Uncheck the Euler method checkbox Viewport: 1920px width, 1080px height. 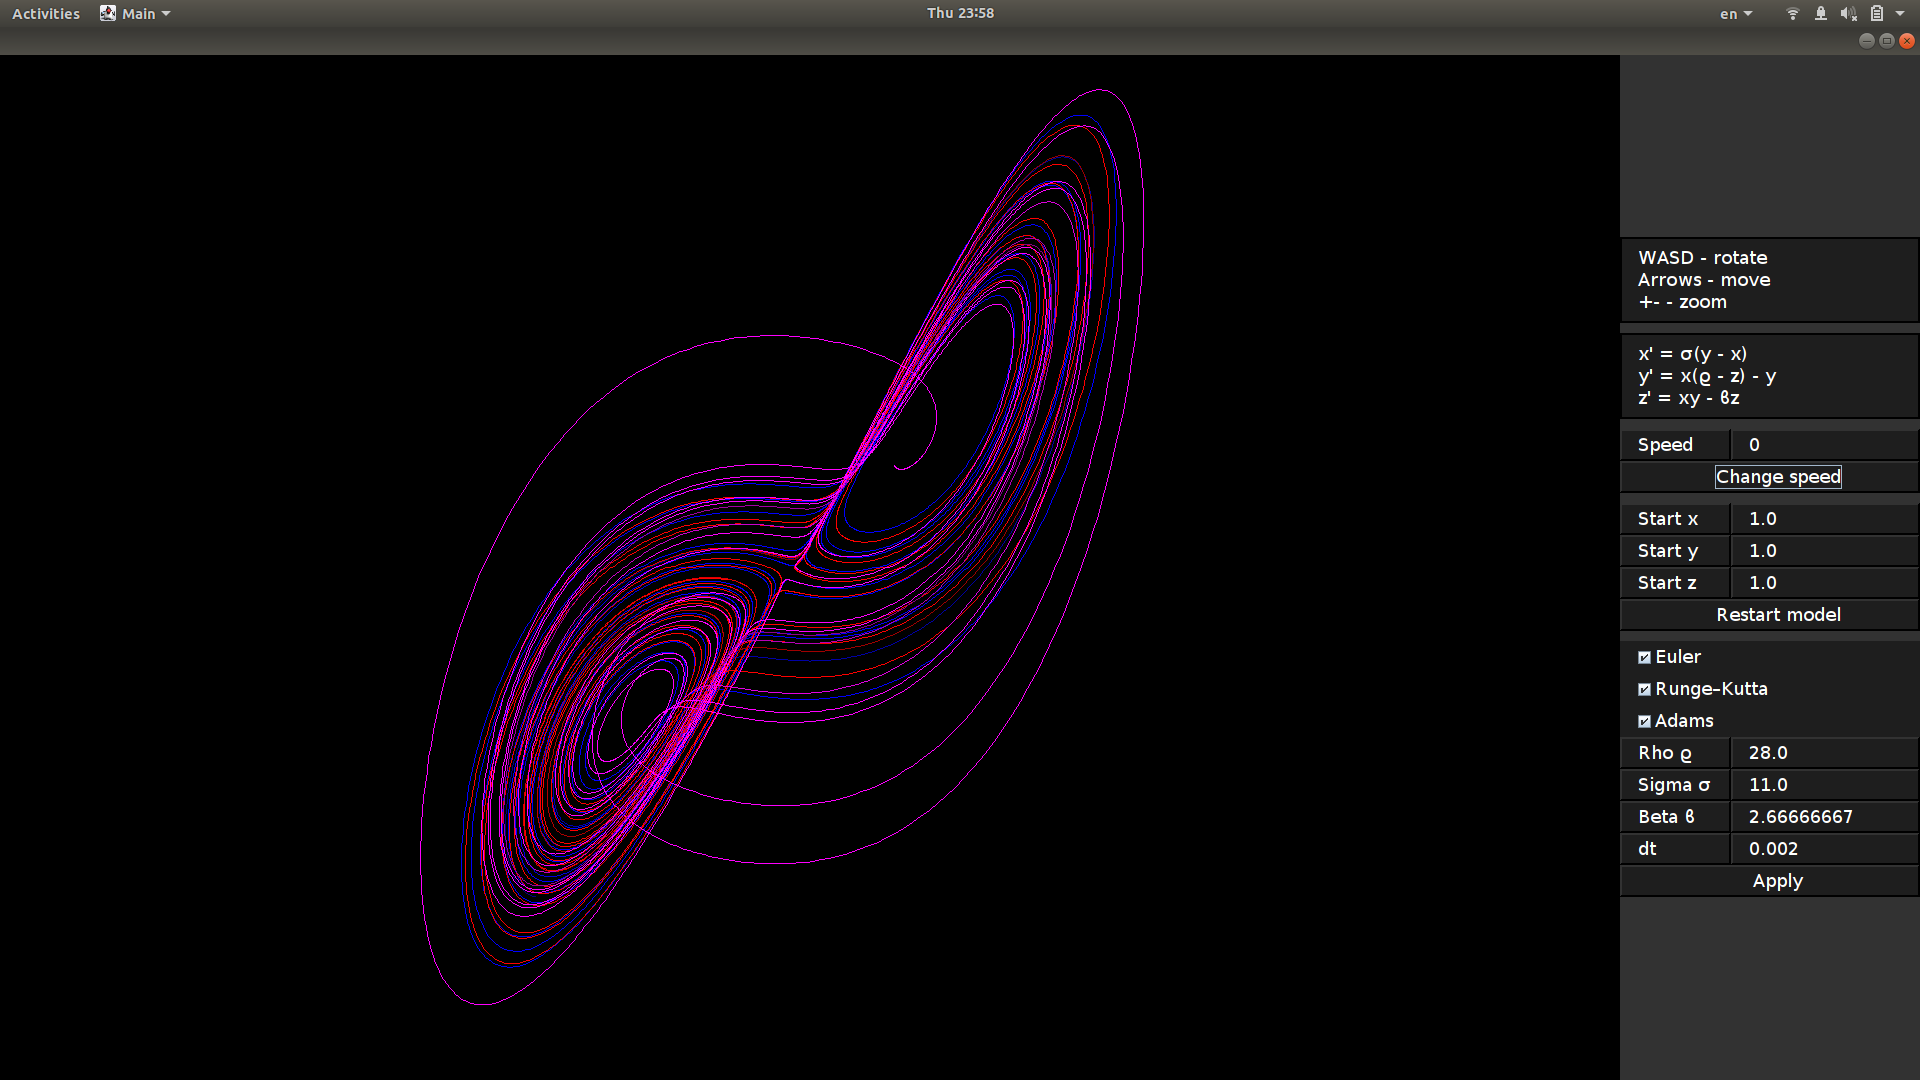point(1644,657)
